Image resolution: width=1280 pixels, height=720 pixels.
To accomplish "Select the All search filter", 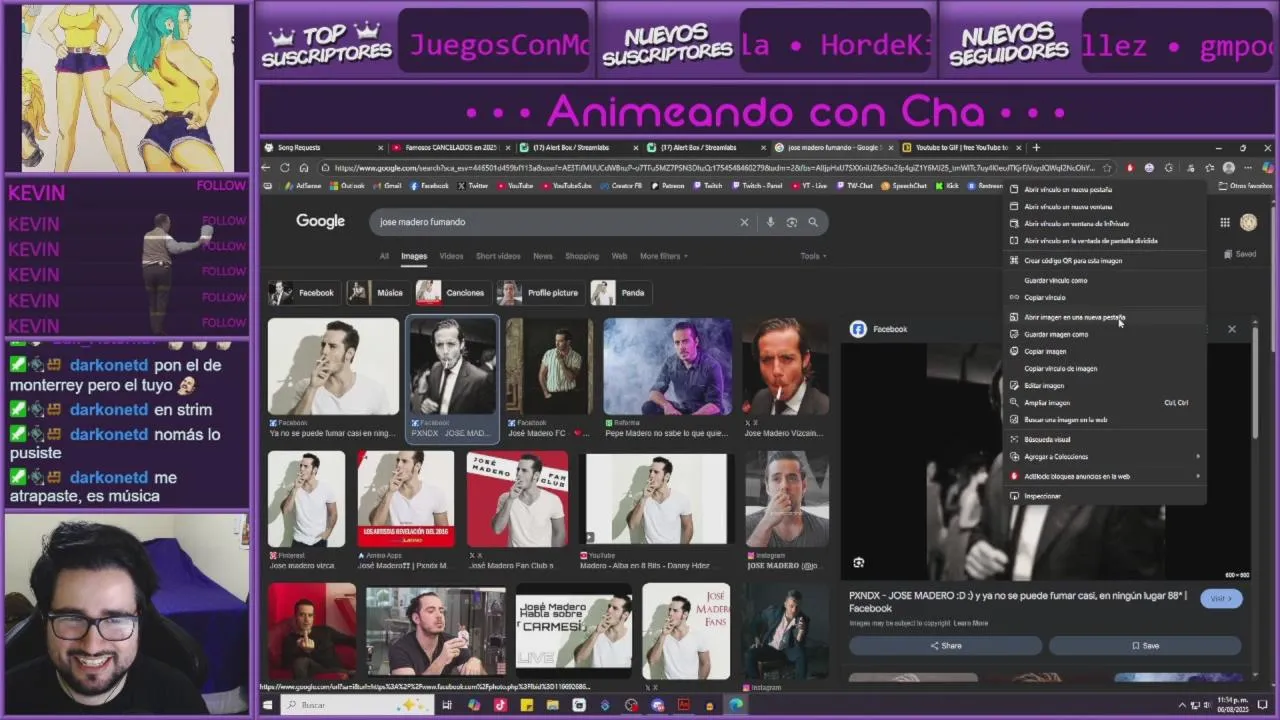I will click(x=384, y=256).
